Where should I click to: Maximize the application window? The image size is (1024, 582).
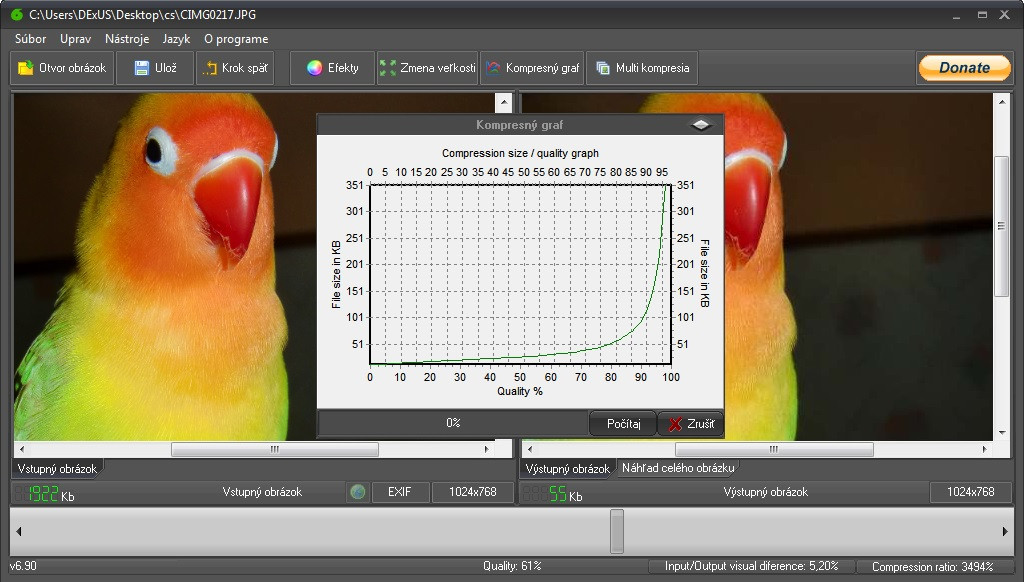tap(982, 14)
